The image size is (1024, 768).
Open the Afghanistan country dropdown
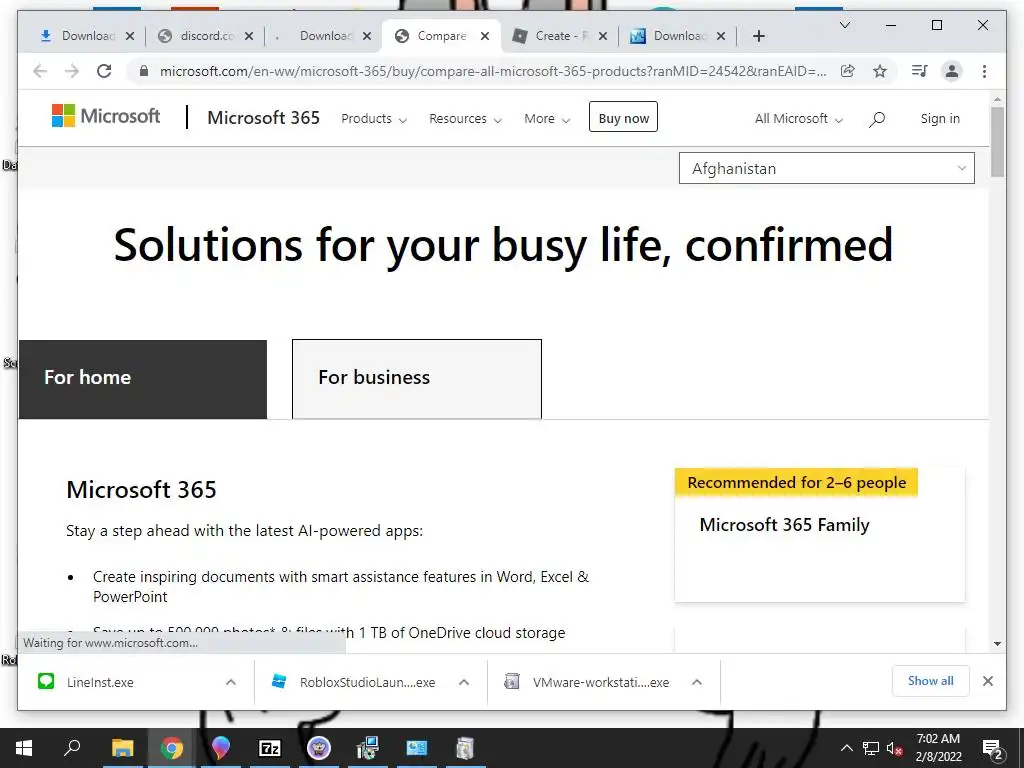pyautogui.click(x=827, y=168)
